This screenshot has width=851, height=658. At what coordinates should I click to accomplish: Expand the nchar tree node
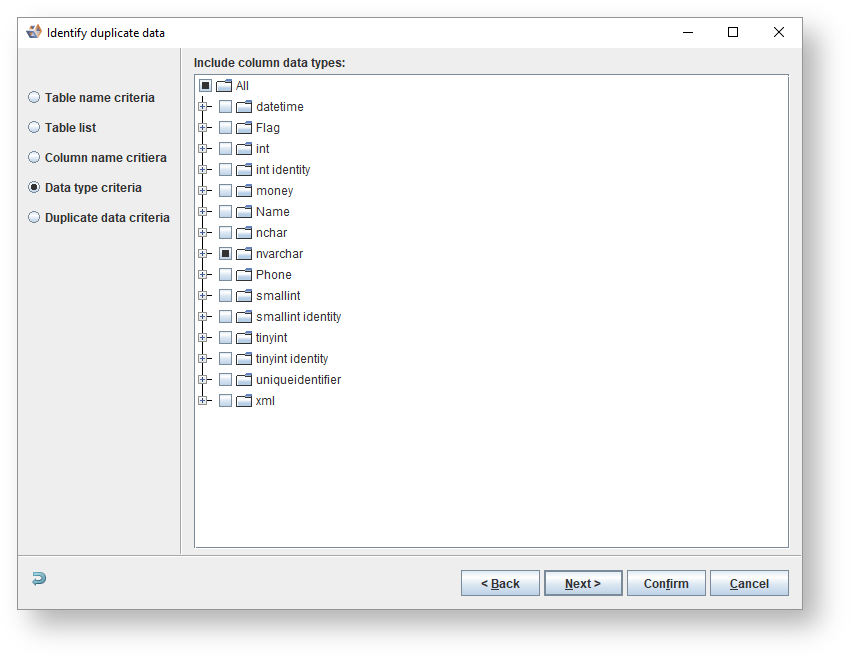point(202,232)
